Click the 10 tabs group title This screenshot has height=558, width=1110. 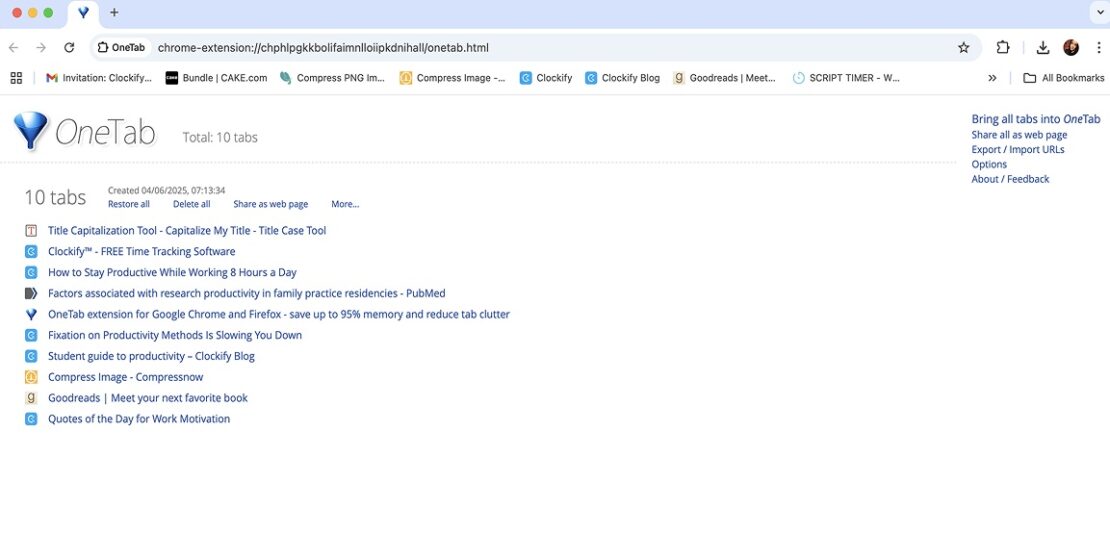click(55, 197)
